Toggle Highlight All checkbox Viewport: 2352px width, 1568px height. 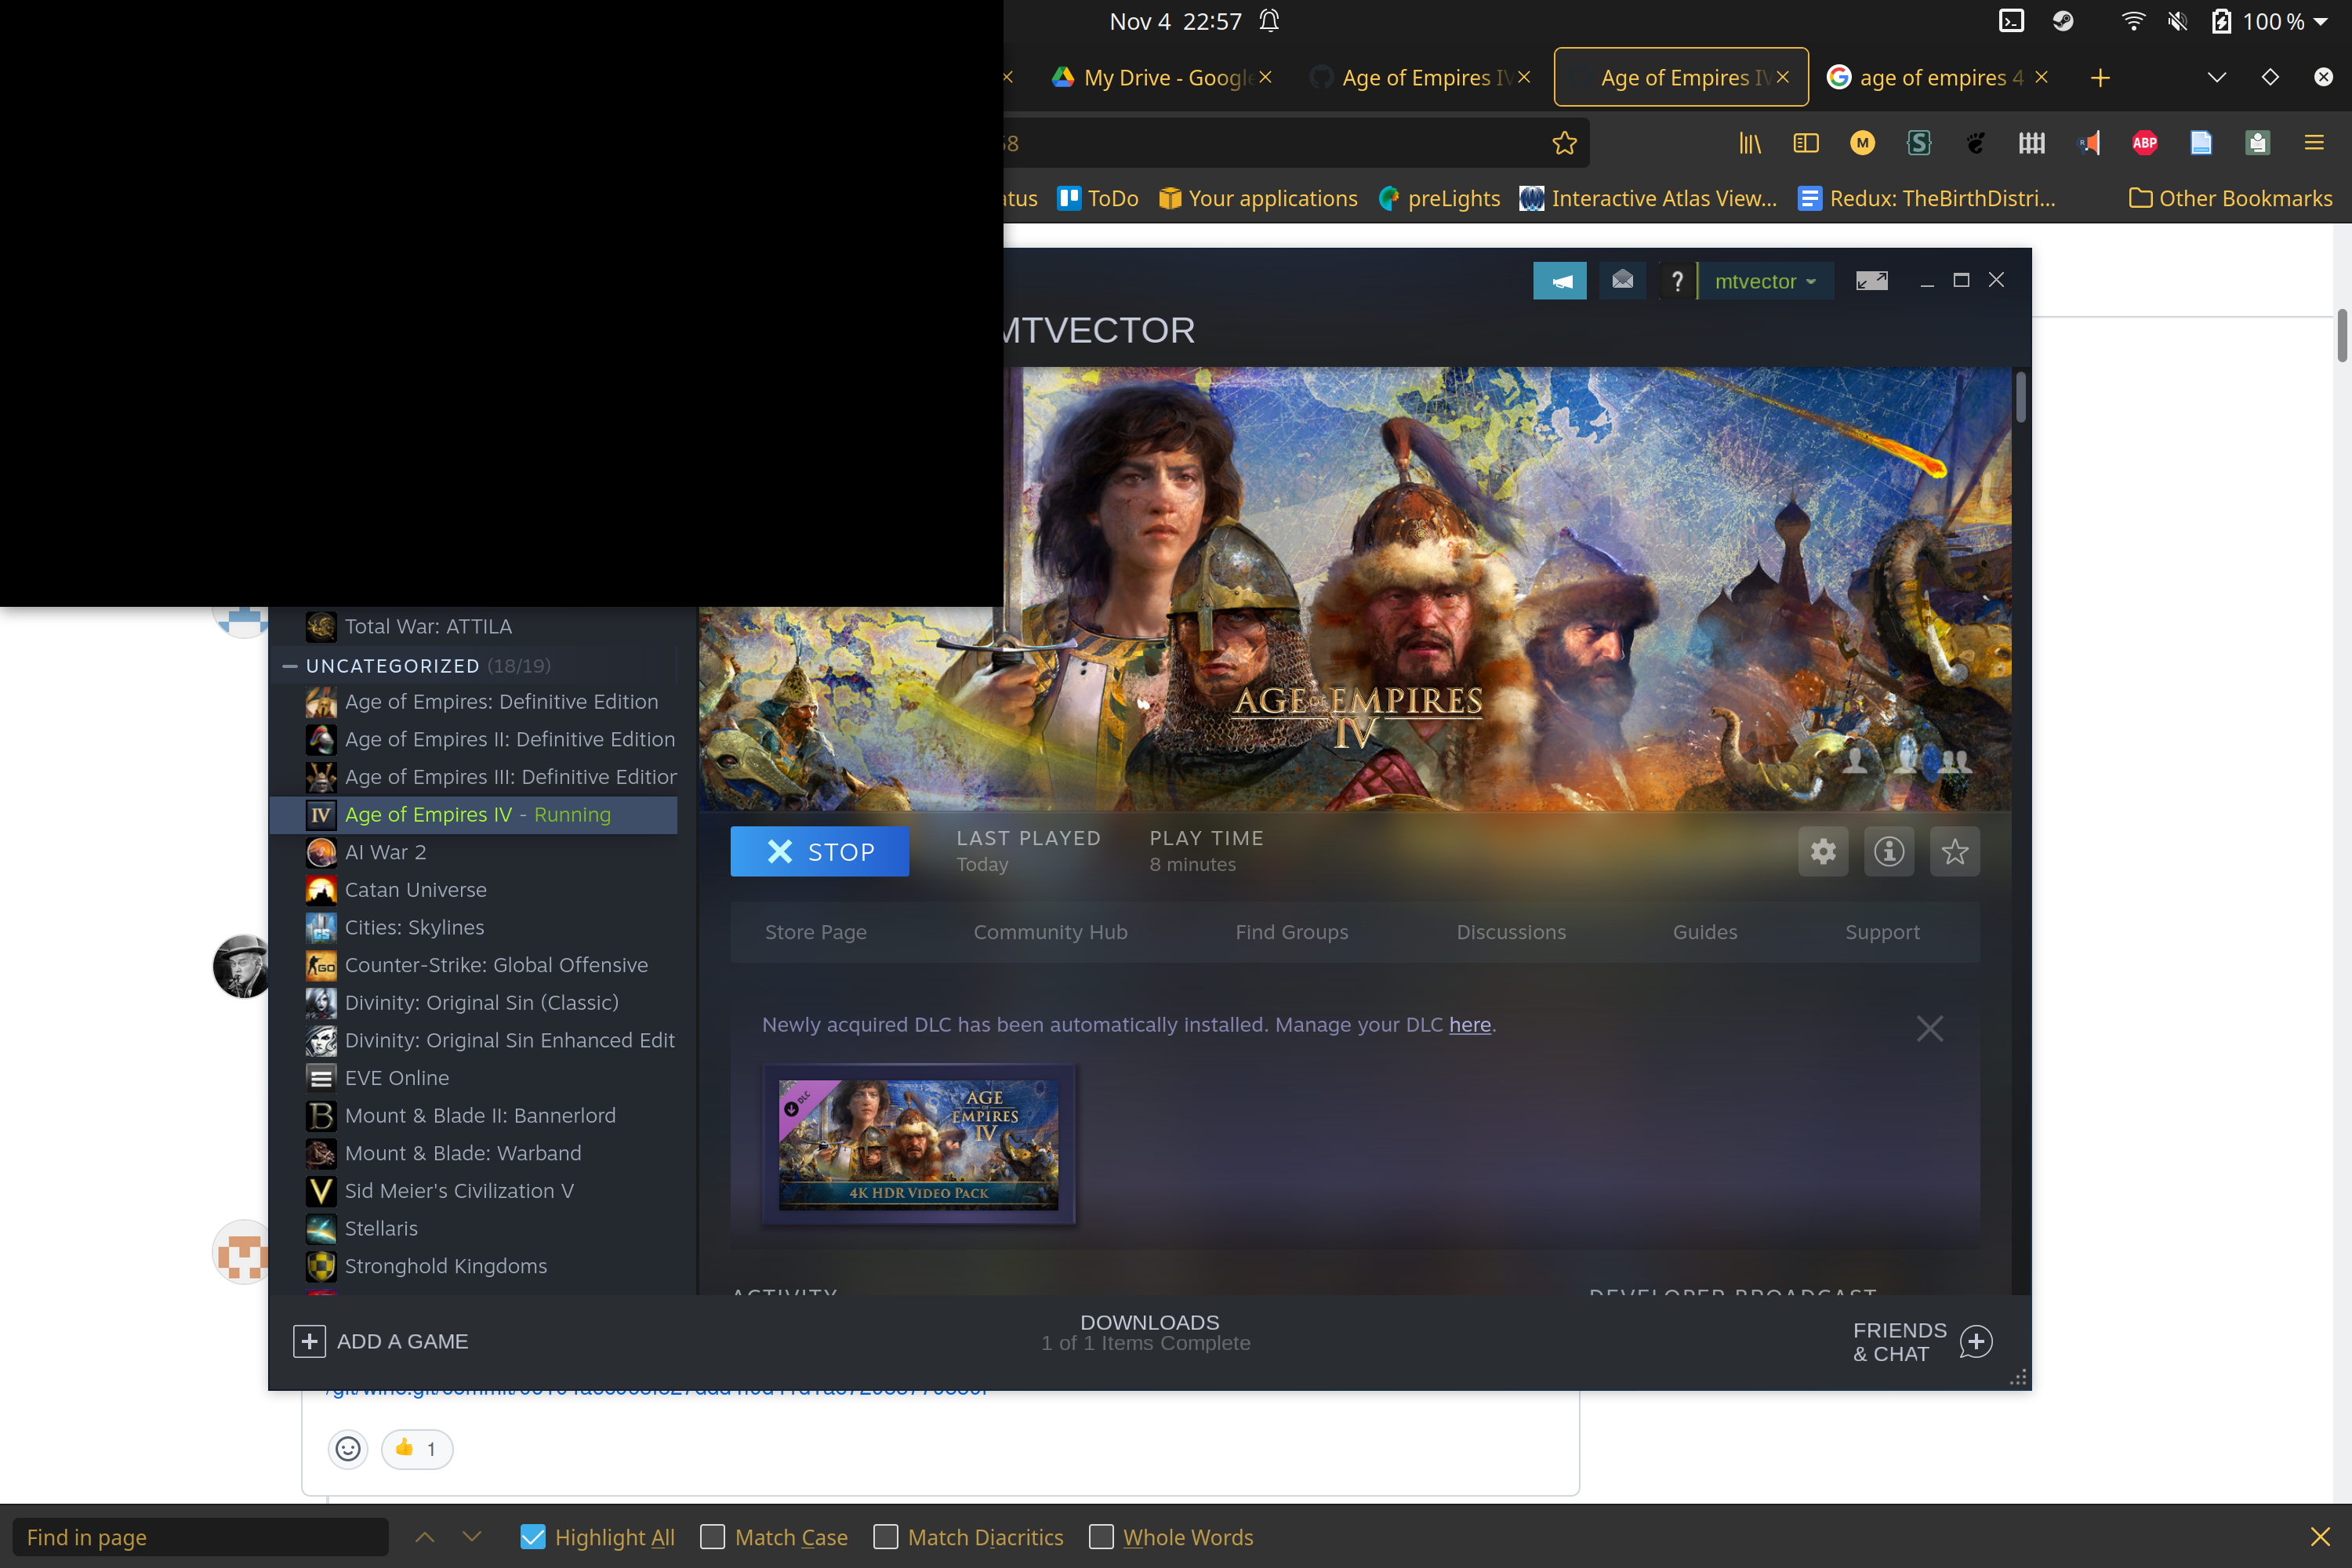pyautogui.click(x=533, y=1537)
